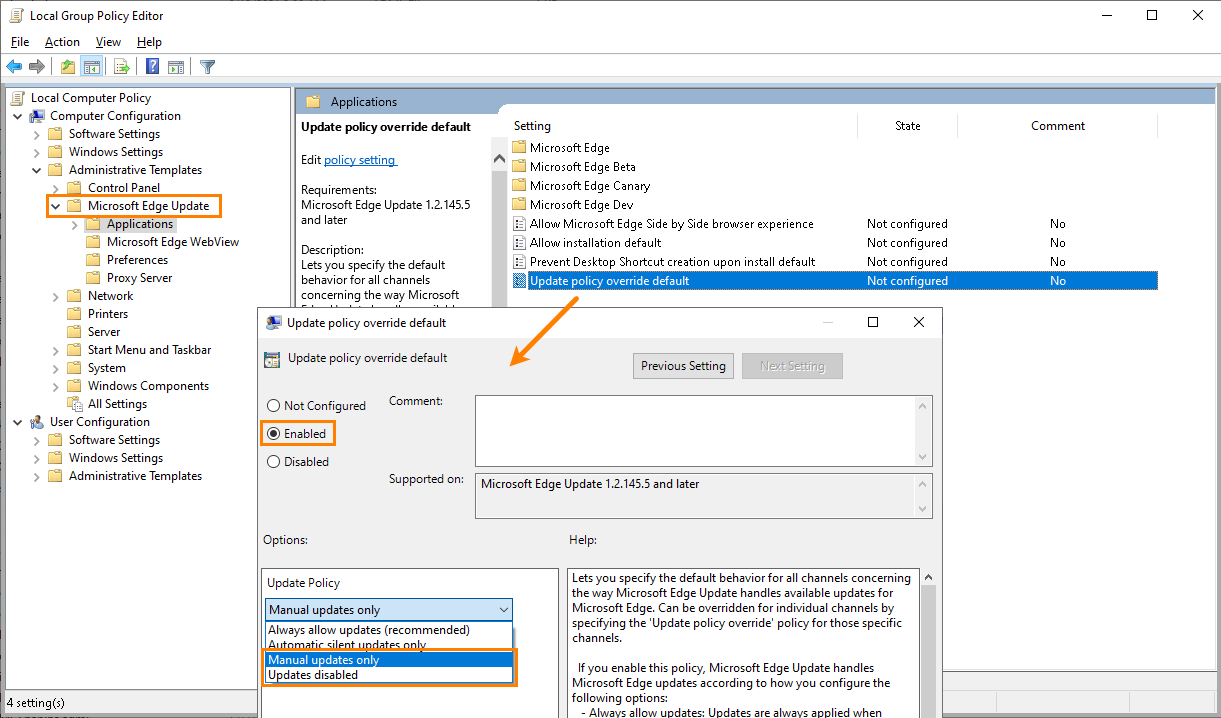
Task: Open the policy setting link
Action: [x=360, y=159]
